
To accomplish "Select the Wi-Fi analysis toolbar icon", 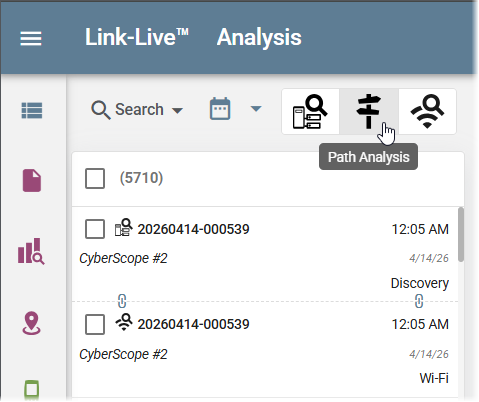I will pos(427,112).
